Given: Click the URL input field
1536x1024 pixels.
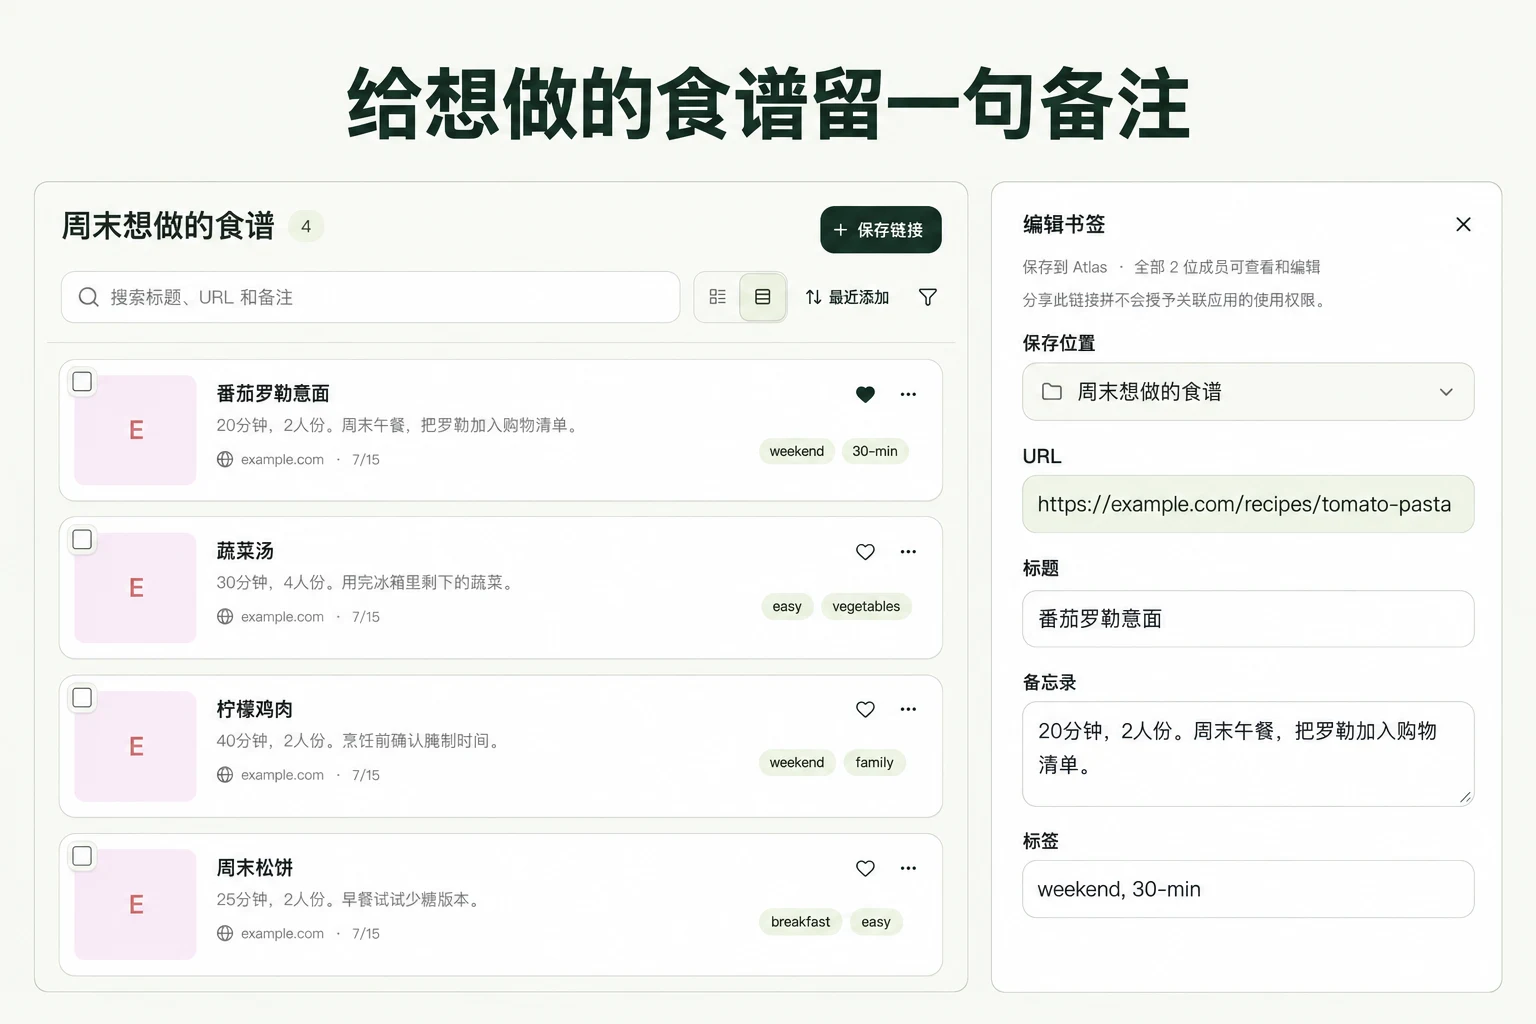Looking at the screenshot, I should point(1248,504).
